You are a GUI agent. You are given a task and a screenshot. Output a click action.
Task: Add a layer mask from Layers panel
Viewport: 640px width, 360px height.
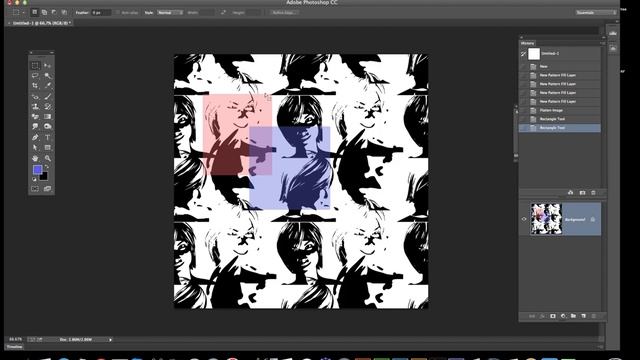tap(553, 316)
